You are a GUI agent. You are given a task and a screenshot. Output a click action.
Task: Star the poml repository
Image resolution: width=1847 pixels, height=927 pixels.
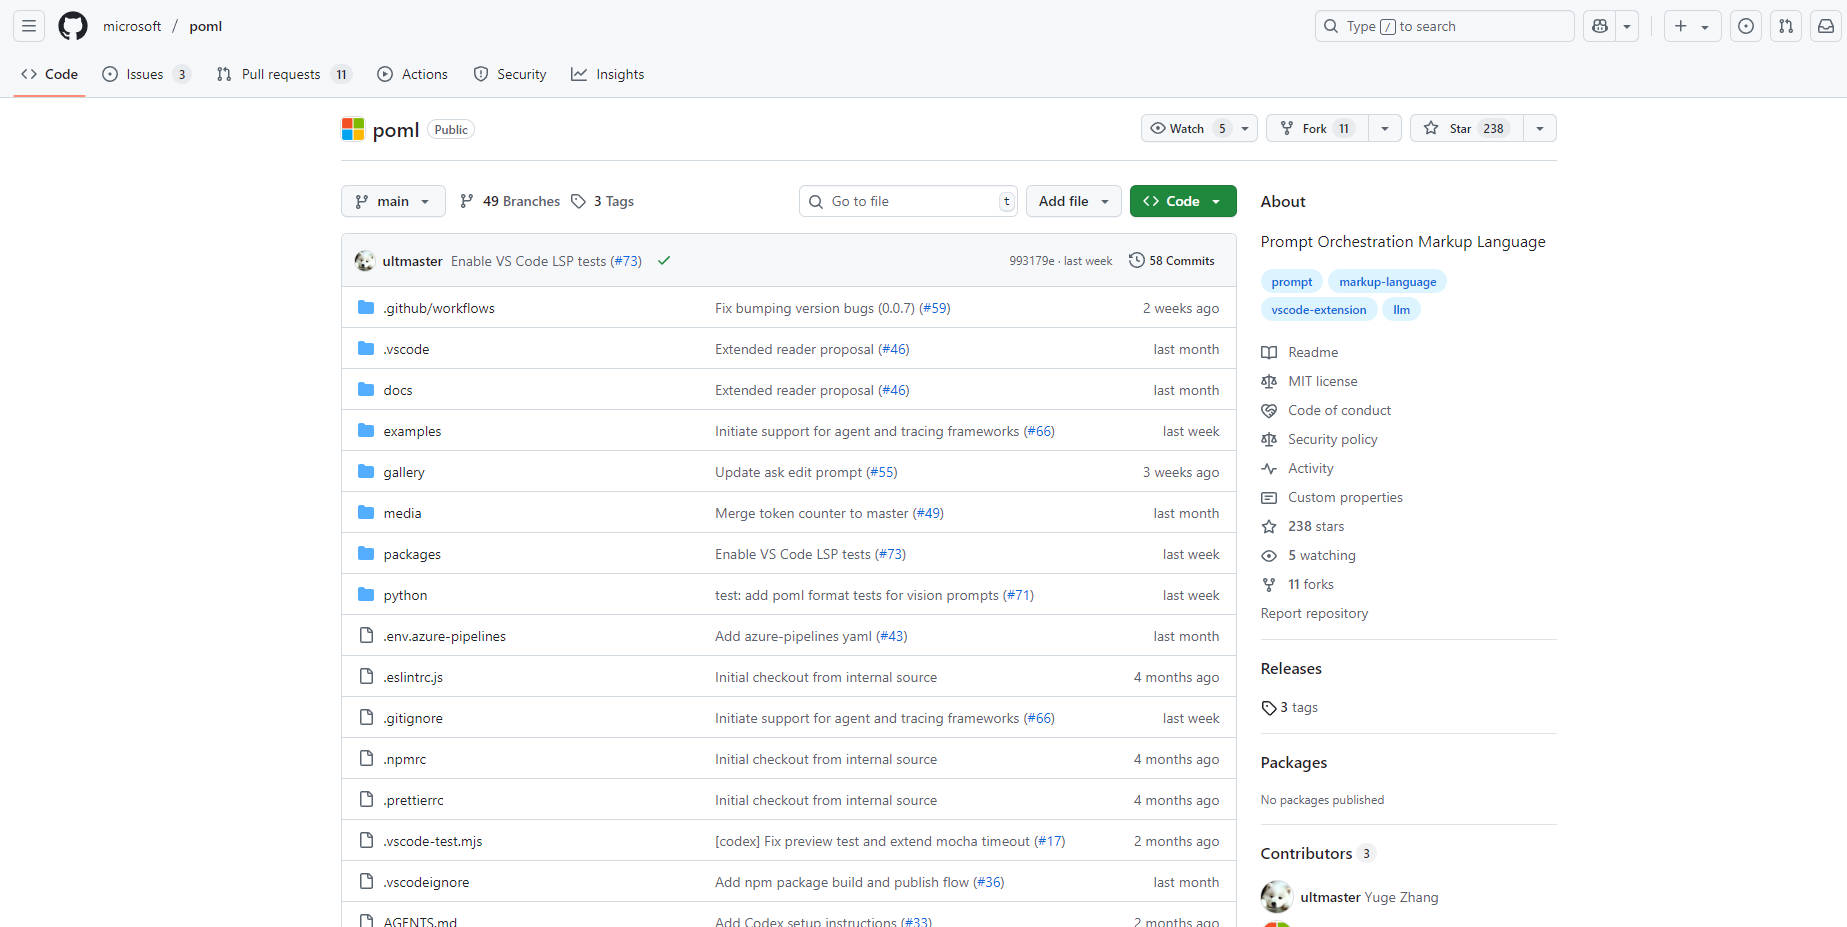pyautogui.click(x=1466, y=128)
